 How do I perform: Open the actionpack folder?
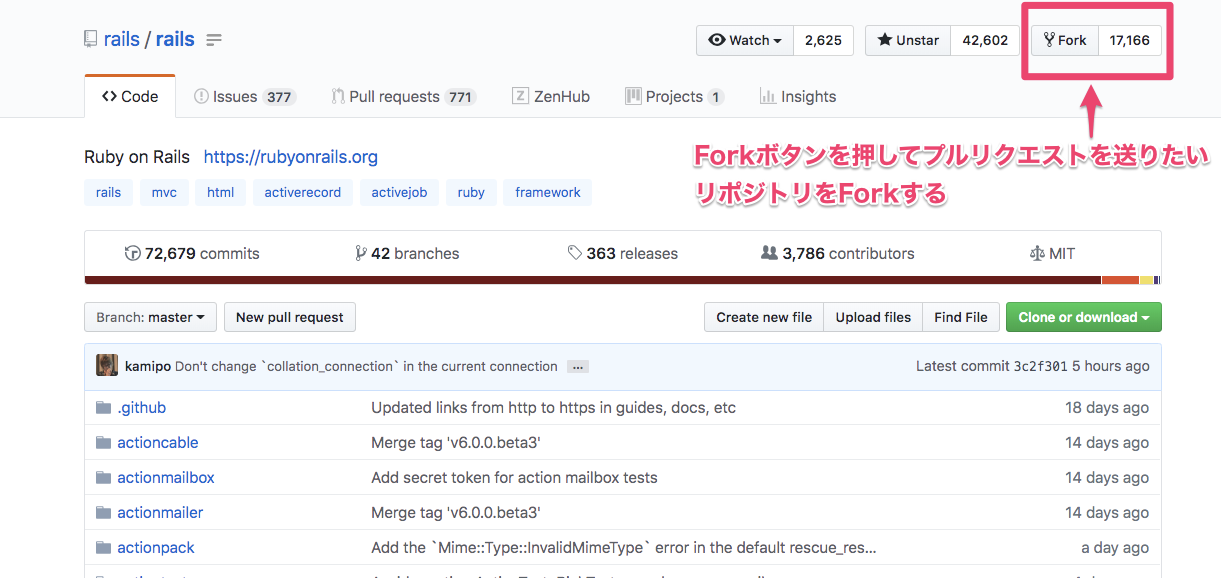156,548
